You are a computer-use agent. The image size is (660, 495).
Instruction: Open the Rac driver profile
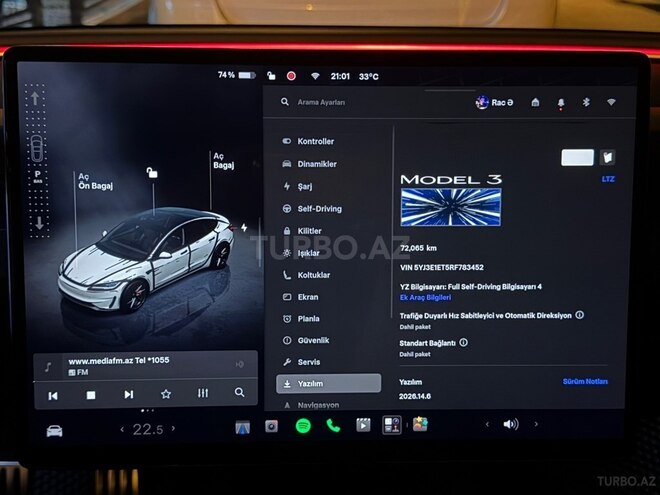pyautogui.click(x=495, y=102)
